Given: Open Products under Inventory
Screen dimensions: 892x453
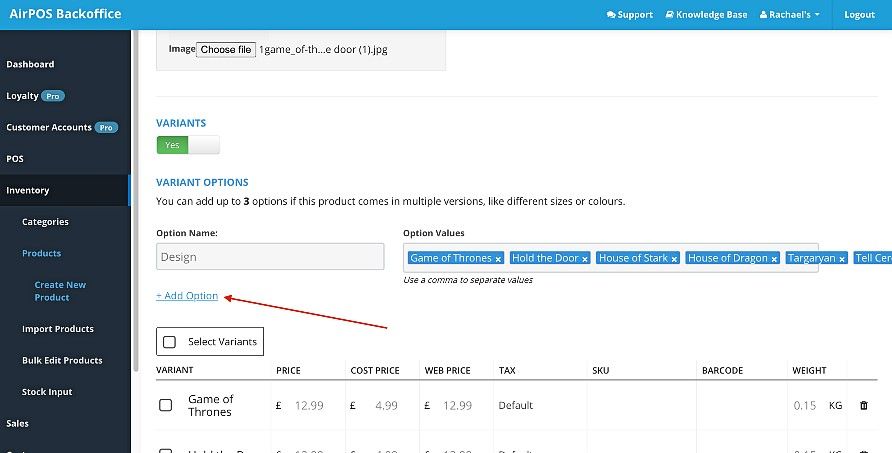Looking at the screenshot, I should (42, 253).
